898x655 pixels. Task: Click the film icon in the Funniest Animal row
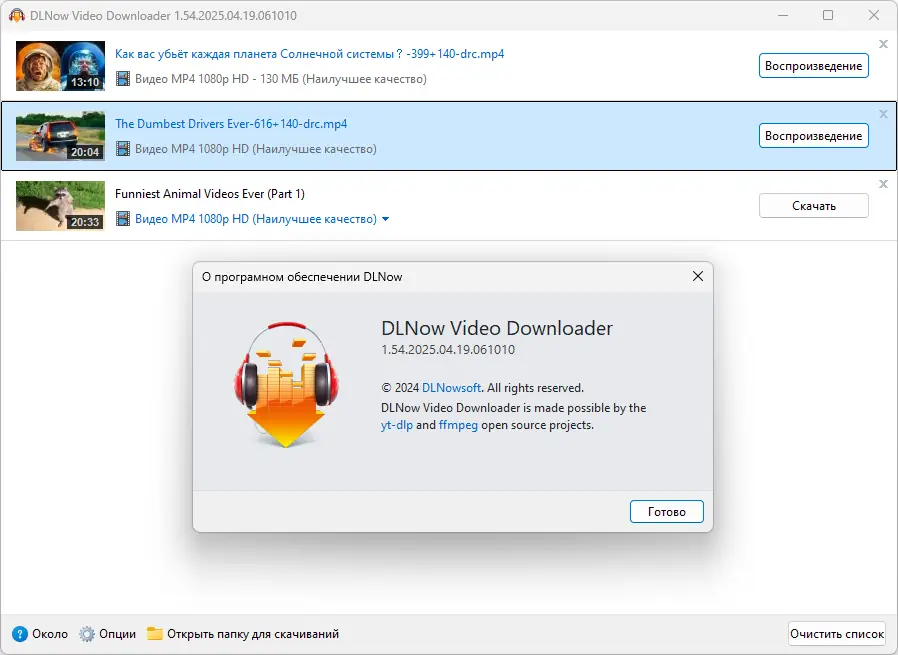(123, 219)
